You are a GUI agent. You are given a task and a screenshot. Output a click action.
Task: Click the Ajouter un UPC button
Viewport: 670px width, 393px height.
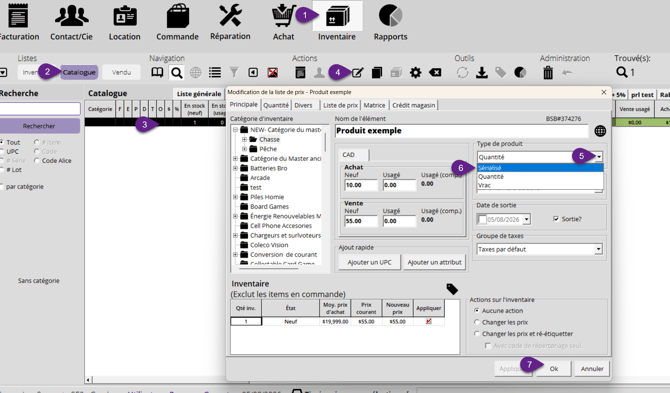point(369,262)
